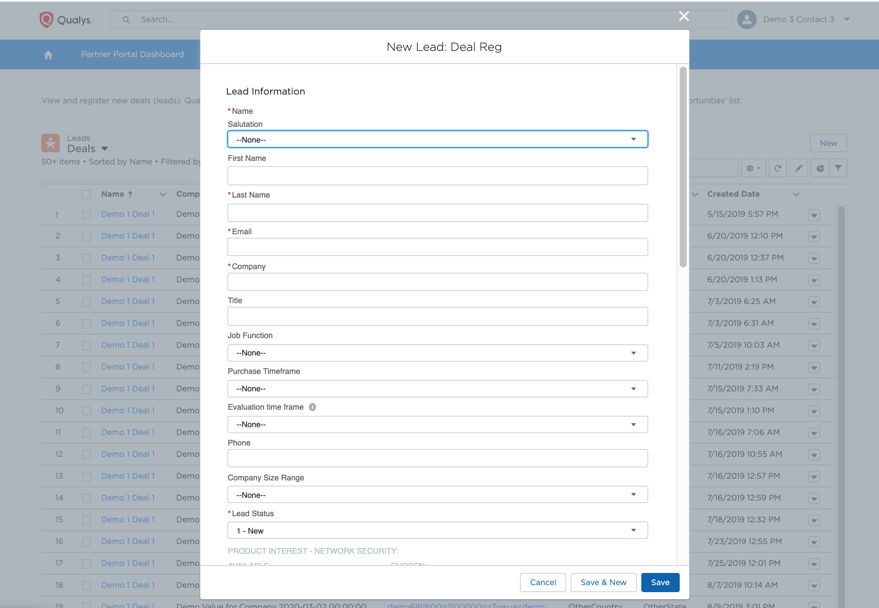Open row actions for 5/15/2019 5:57 PM
The height and width of the screenshot is (608, 879).
[x=814, y=215]
